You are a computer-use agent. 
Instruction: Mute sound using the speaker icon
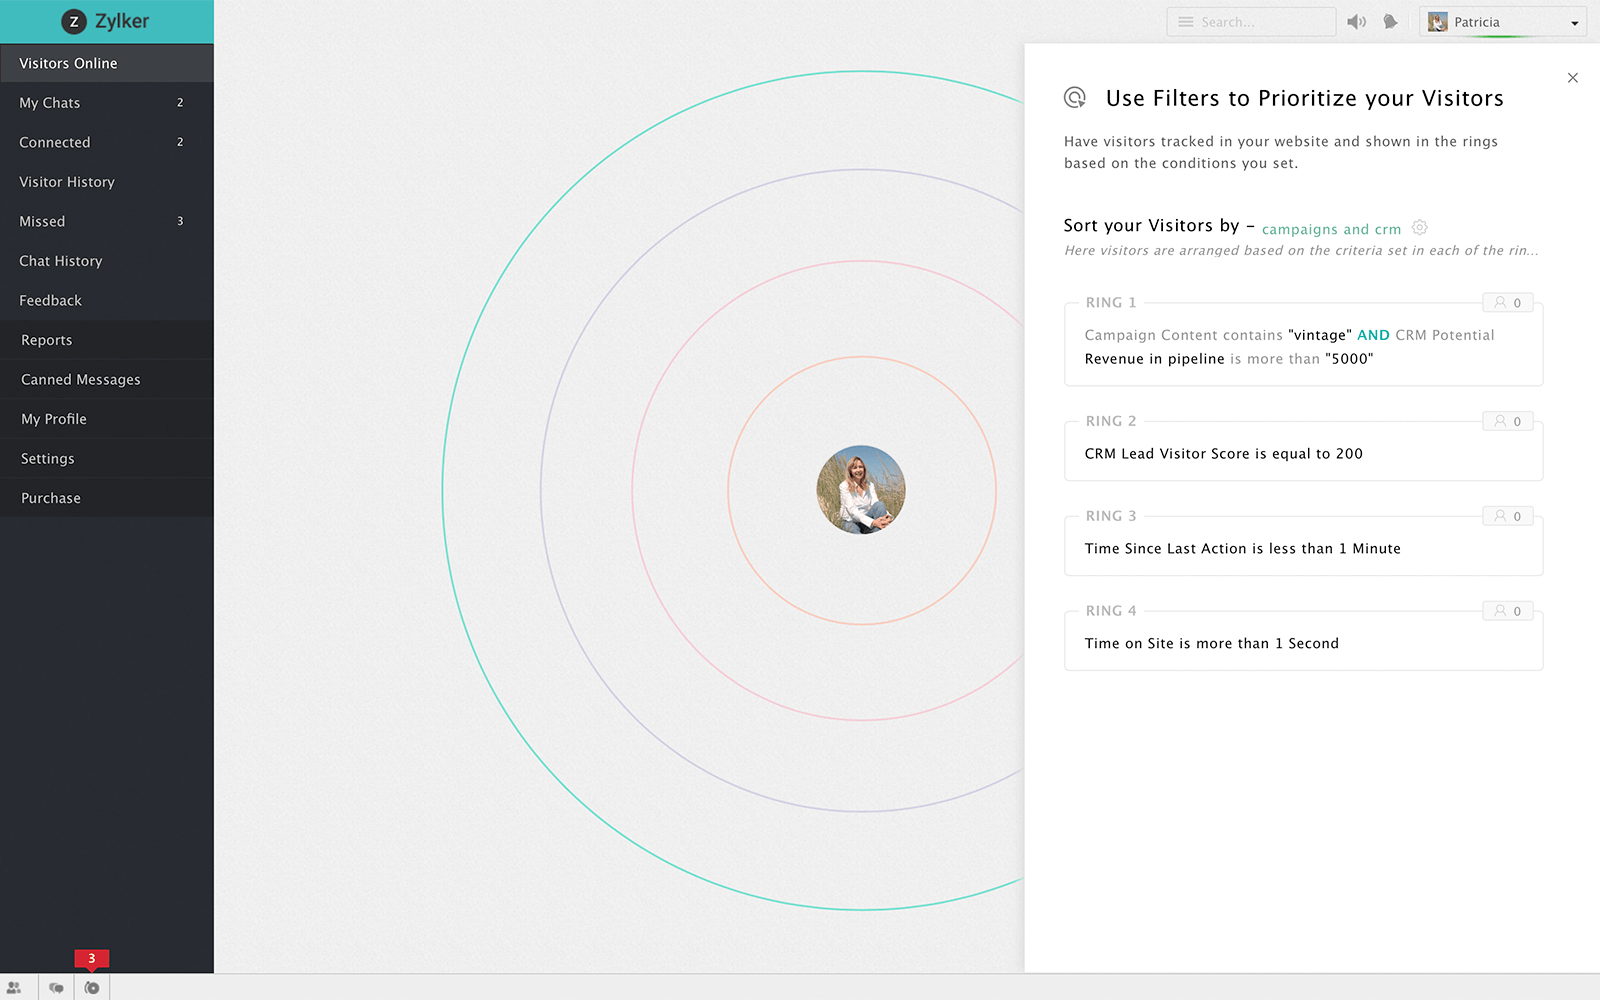click(x=1356, y=22)
